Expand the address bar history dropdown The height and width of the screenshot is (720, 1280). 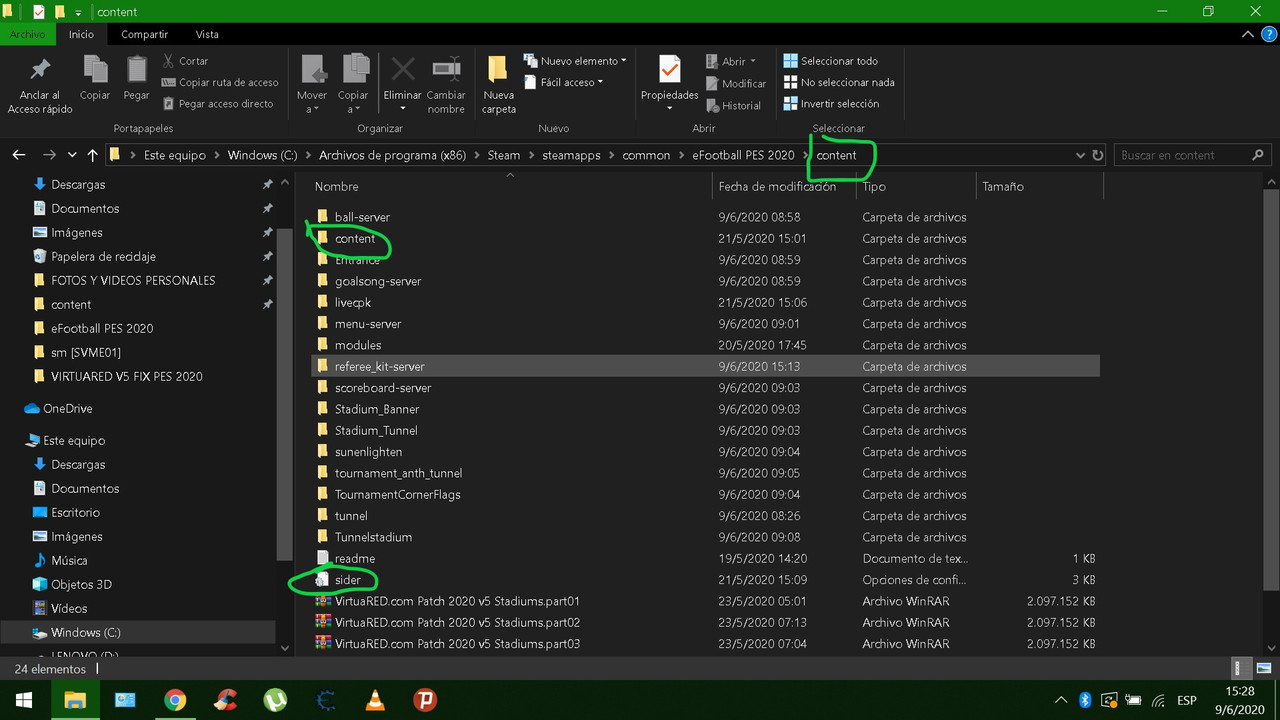pyautogui.click(x=1080, y=155)
